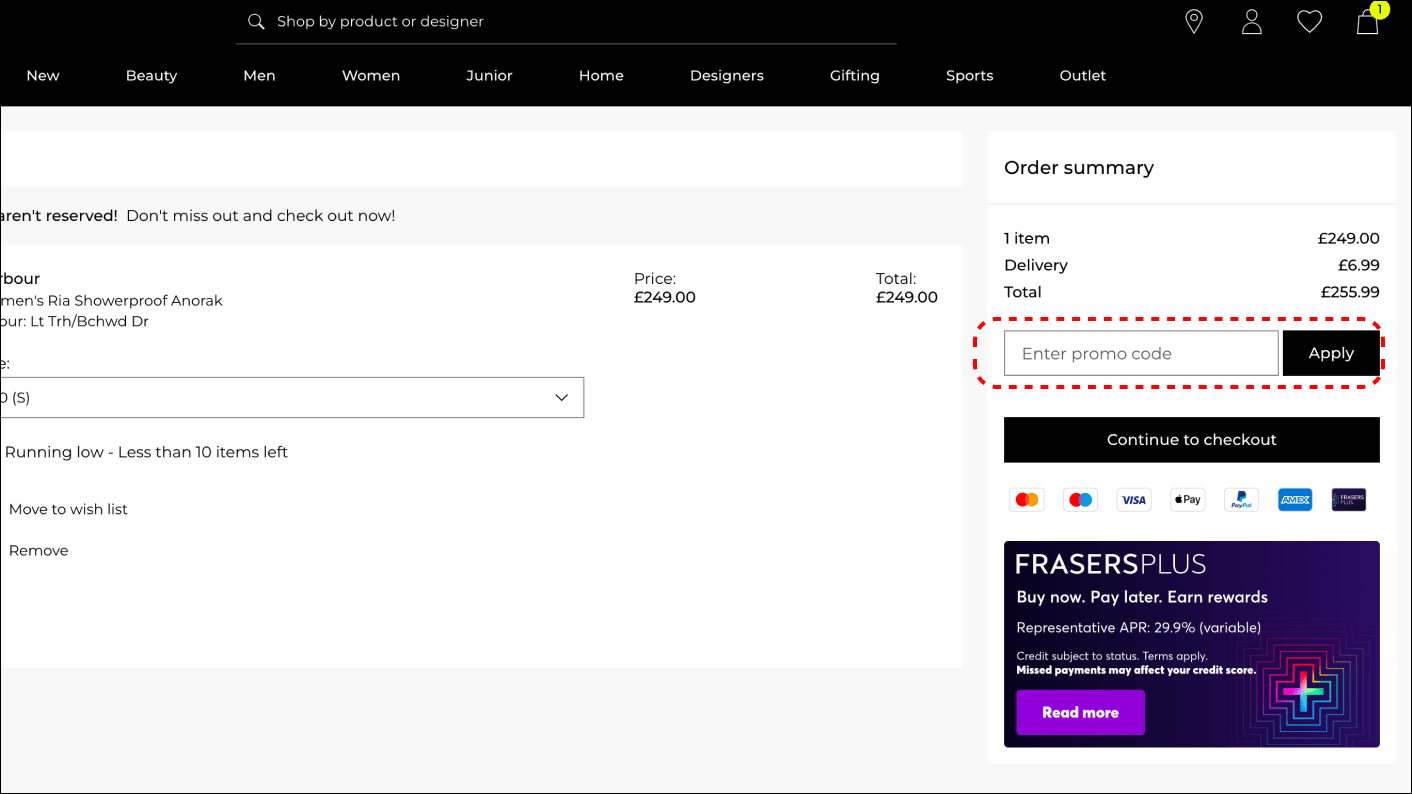The width and height of the screenshot is (1412, 794).
Task: Click the Total £255.99 amount
Action: [1349, 292]
